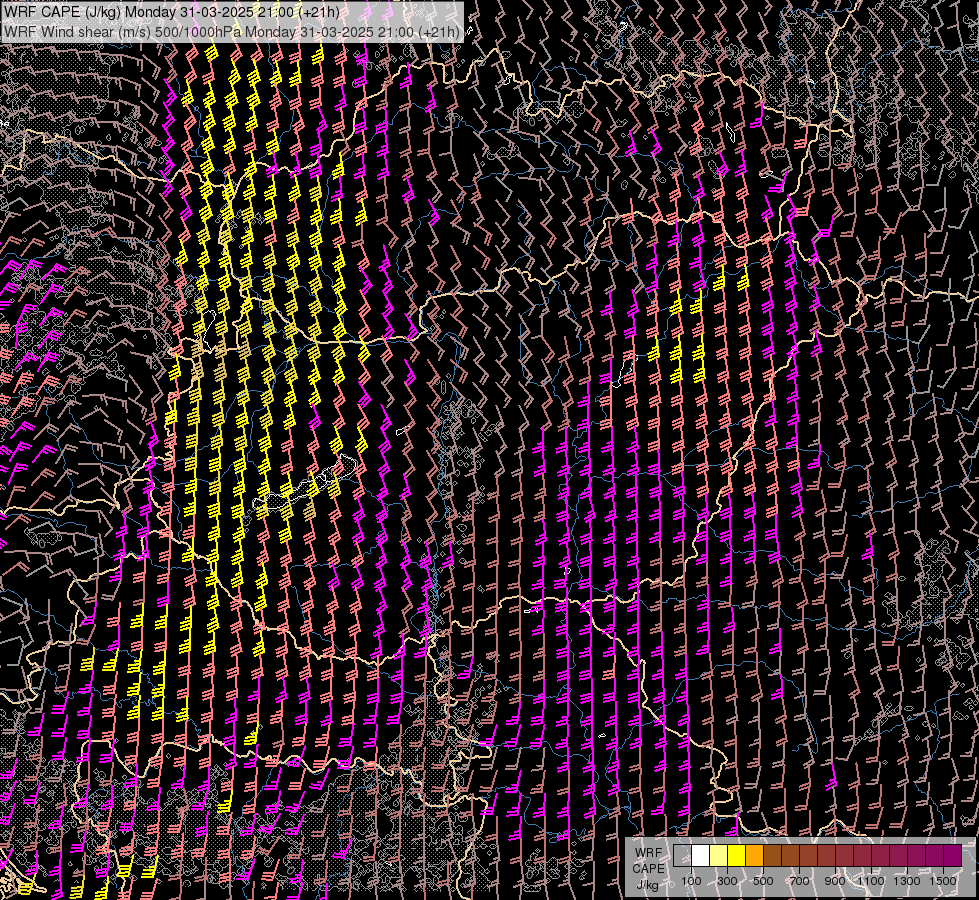Click the legend value 500
Screen dimensions: 979x900
point(763,881)
